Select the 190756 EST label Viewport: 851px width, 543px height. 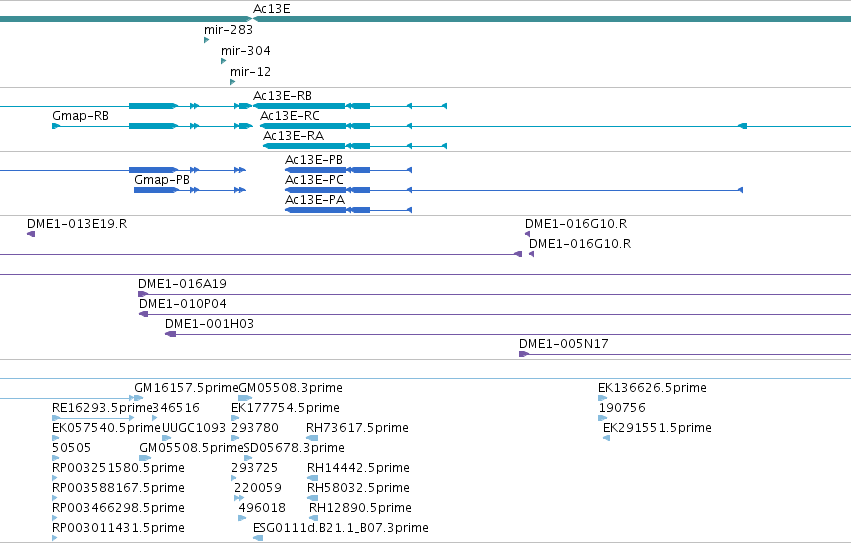(622, 408)
